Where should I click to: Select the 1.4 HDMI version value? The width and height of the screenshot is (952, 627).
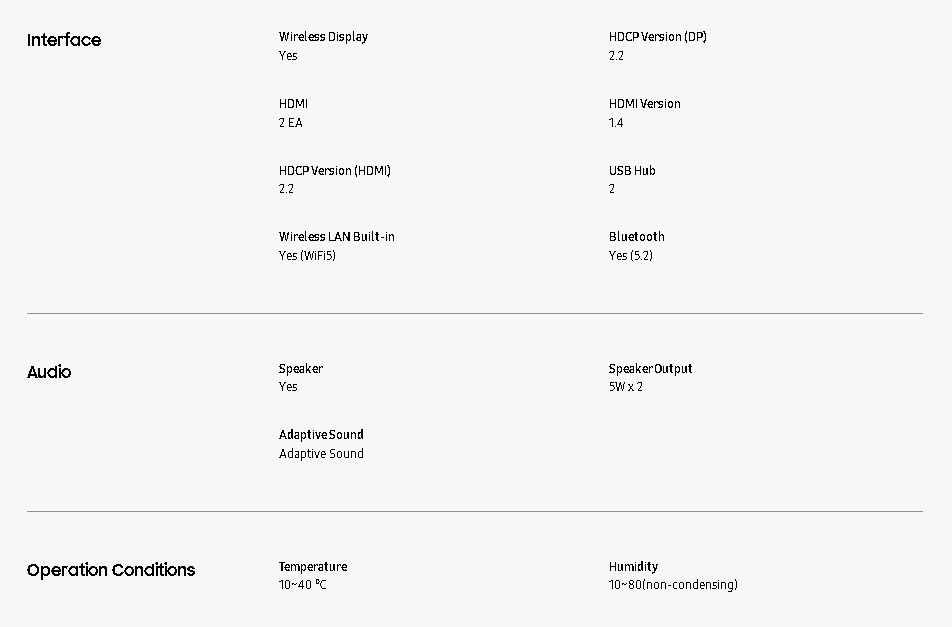pyautogui.click(x=616, y=123)
